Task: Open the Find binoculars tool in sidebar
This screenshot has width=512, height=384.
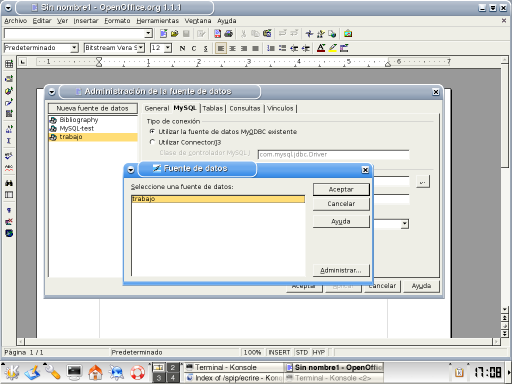Action: [x=9, y=183]
